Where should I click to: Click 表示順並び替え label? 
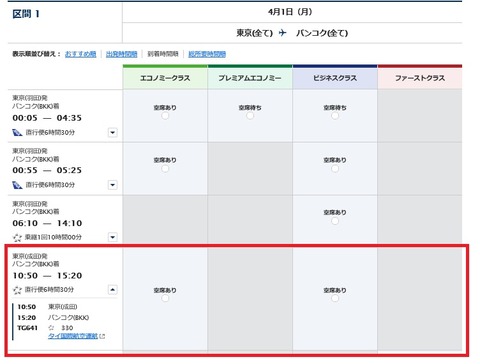tap(36, 54)
